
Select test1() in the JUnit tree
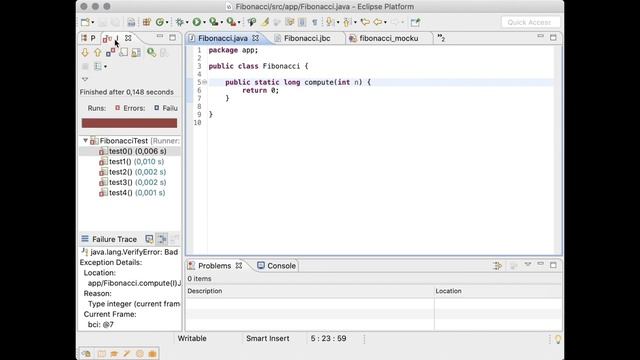131,162
